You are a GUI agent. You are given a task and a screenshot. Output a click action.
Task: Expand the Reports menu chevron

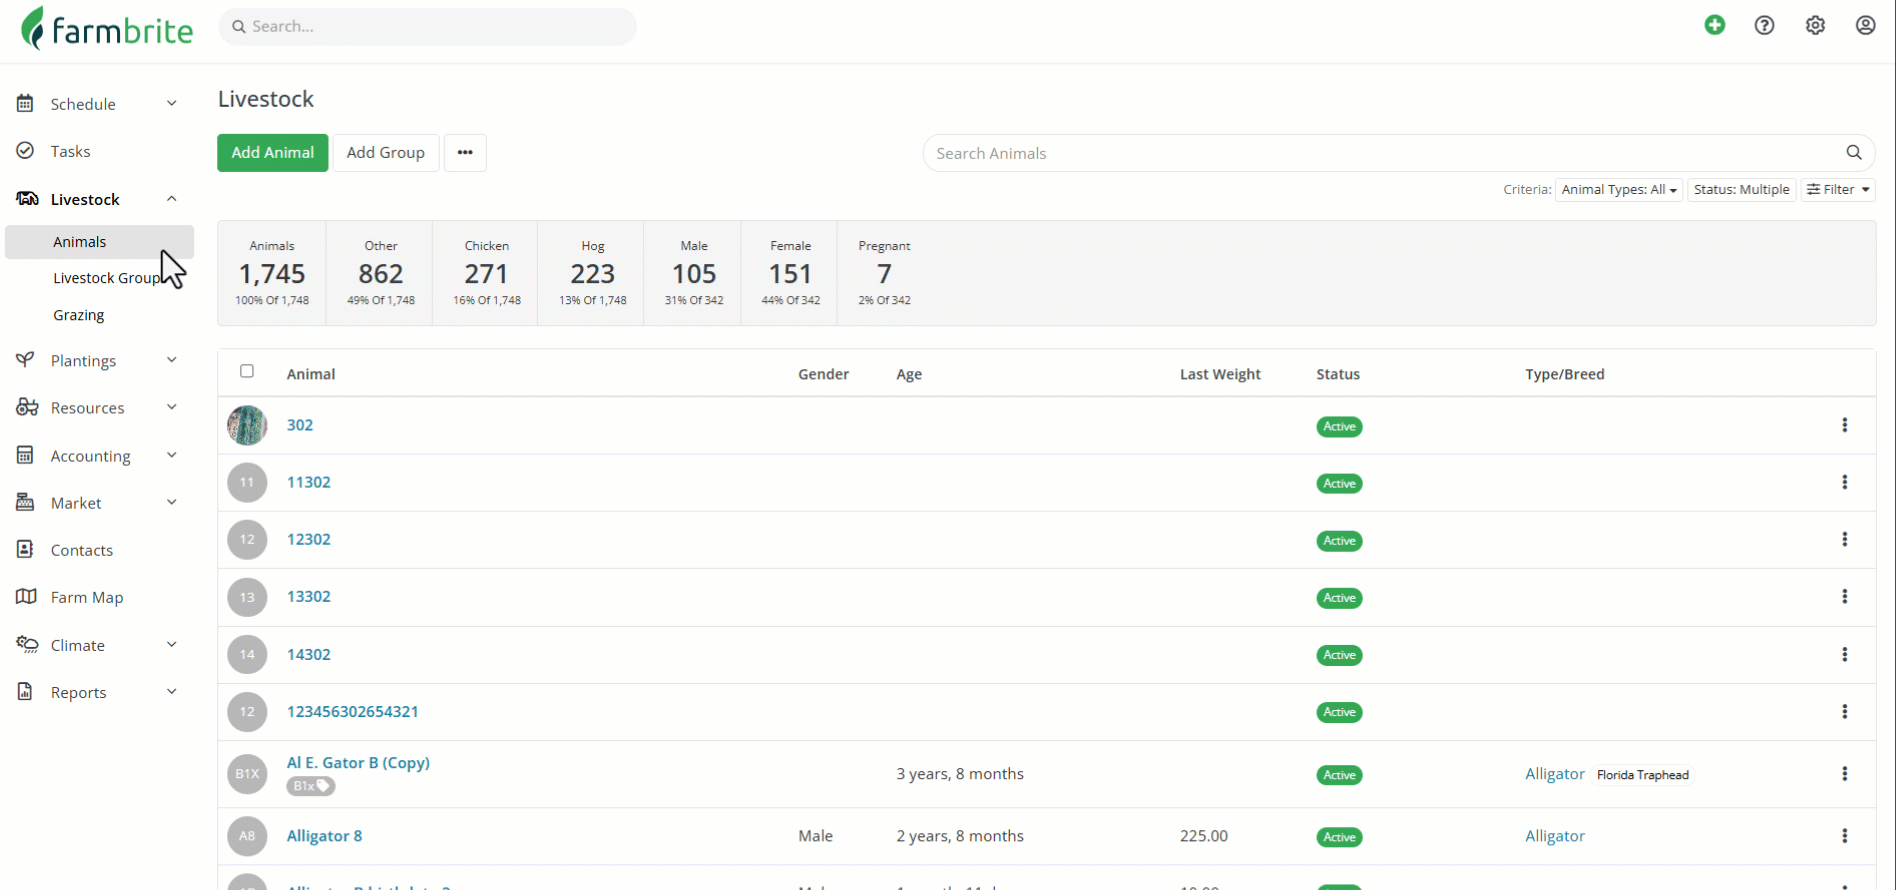[x=172, y=692]
